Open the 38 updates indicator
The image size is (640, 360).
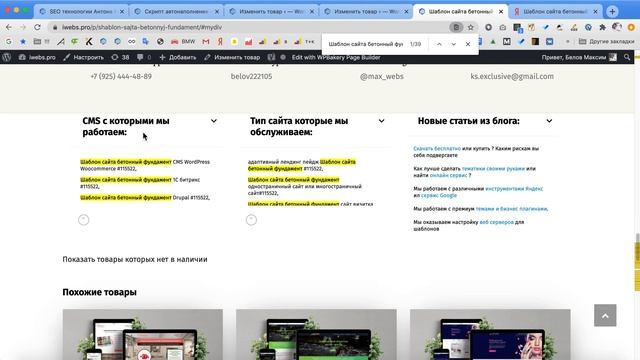point(120,57)
